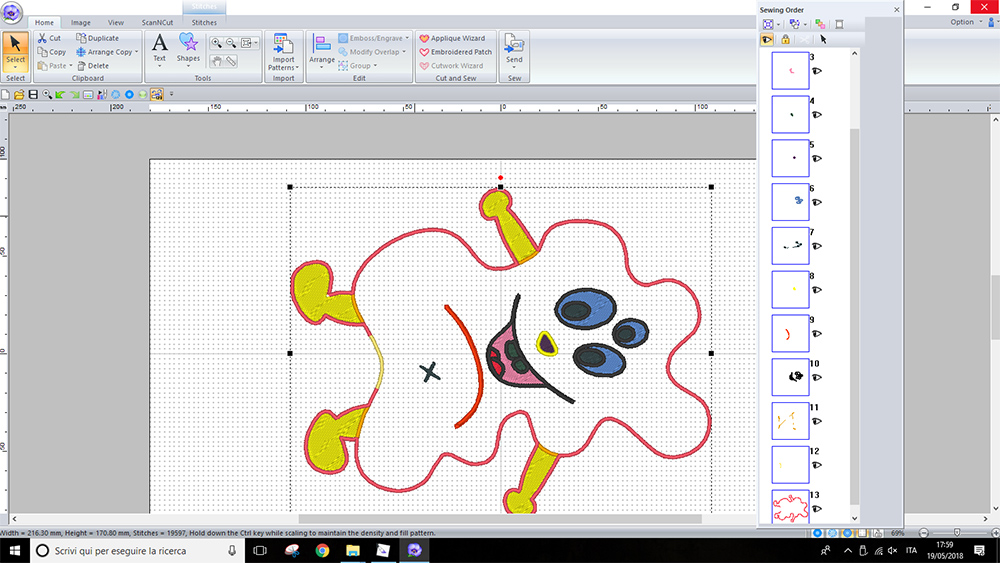Click the Windows Start button
Viewport: 1000px width, 563px height.
tap(15, 550)
